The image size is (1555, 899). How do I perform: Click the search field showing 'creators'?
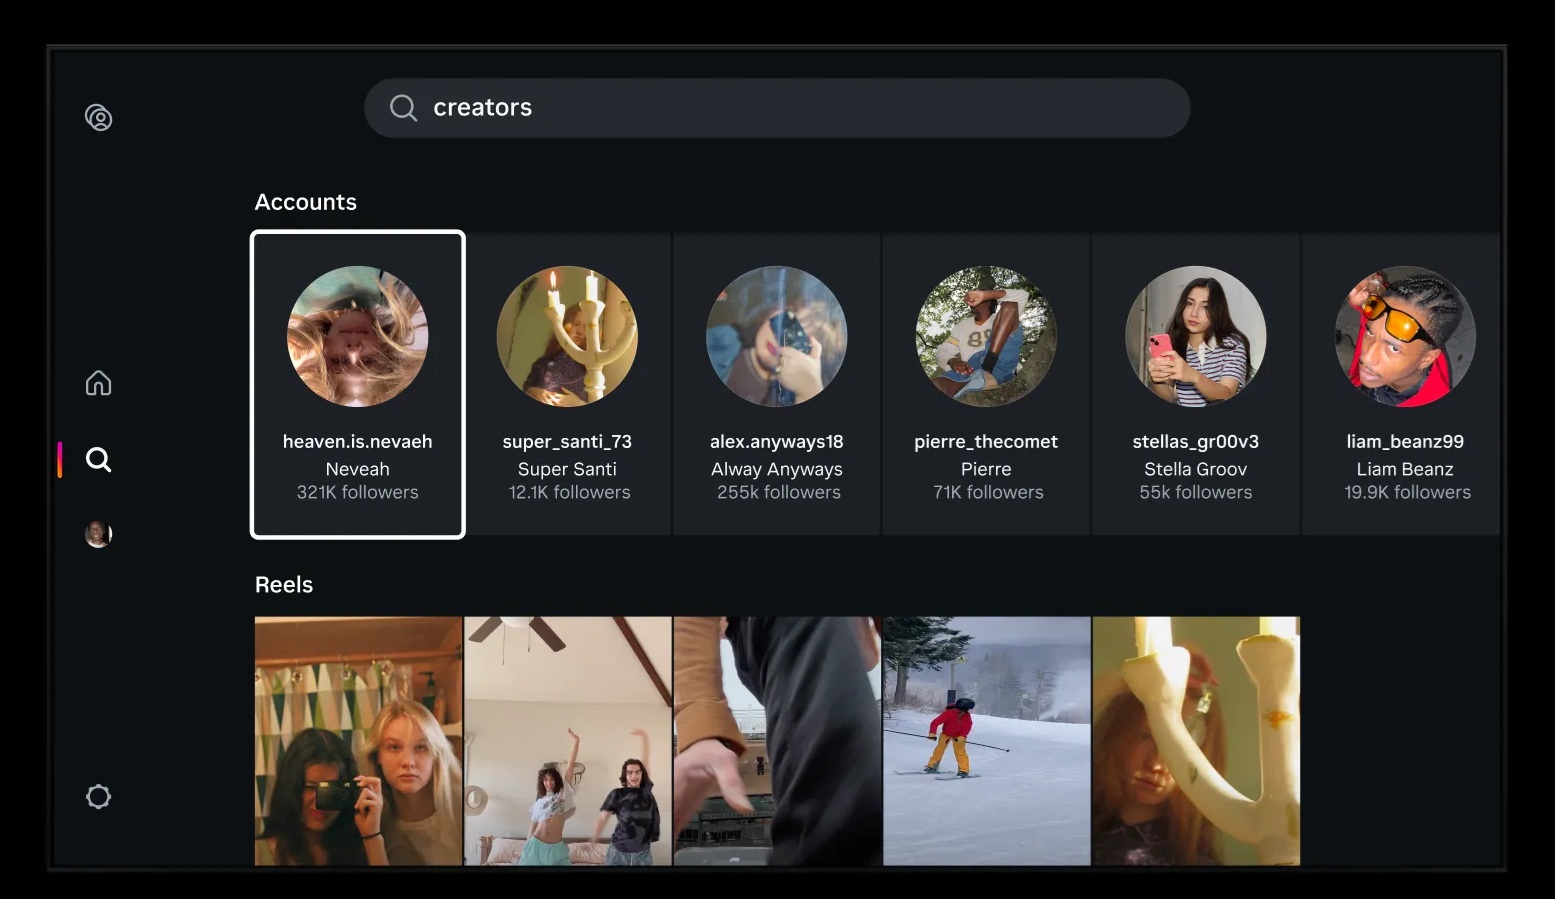click(700, 107)
